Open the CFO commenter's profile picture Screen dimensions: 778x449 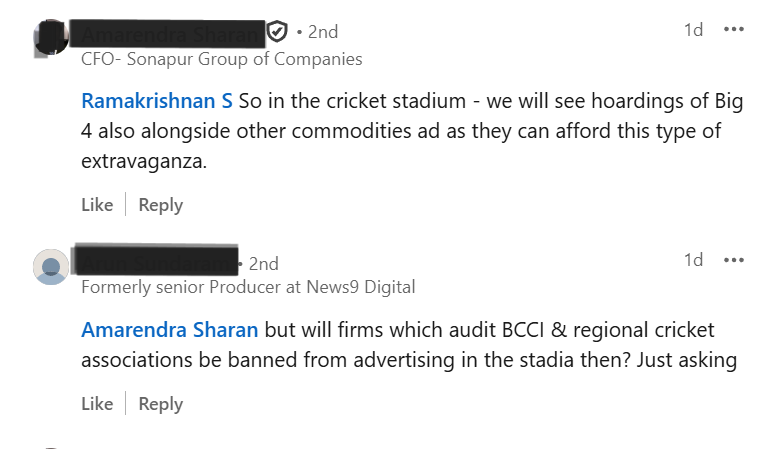[50, 34]
